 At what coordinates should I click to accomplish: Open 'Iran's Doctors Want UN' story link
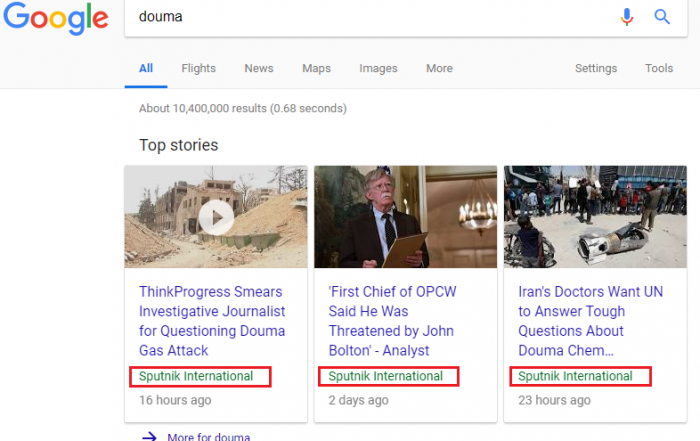pos(590,321)
